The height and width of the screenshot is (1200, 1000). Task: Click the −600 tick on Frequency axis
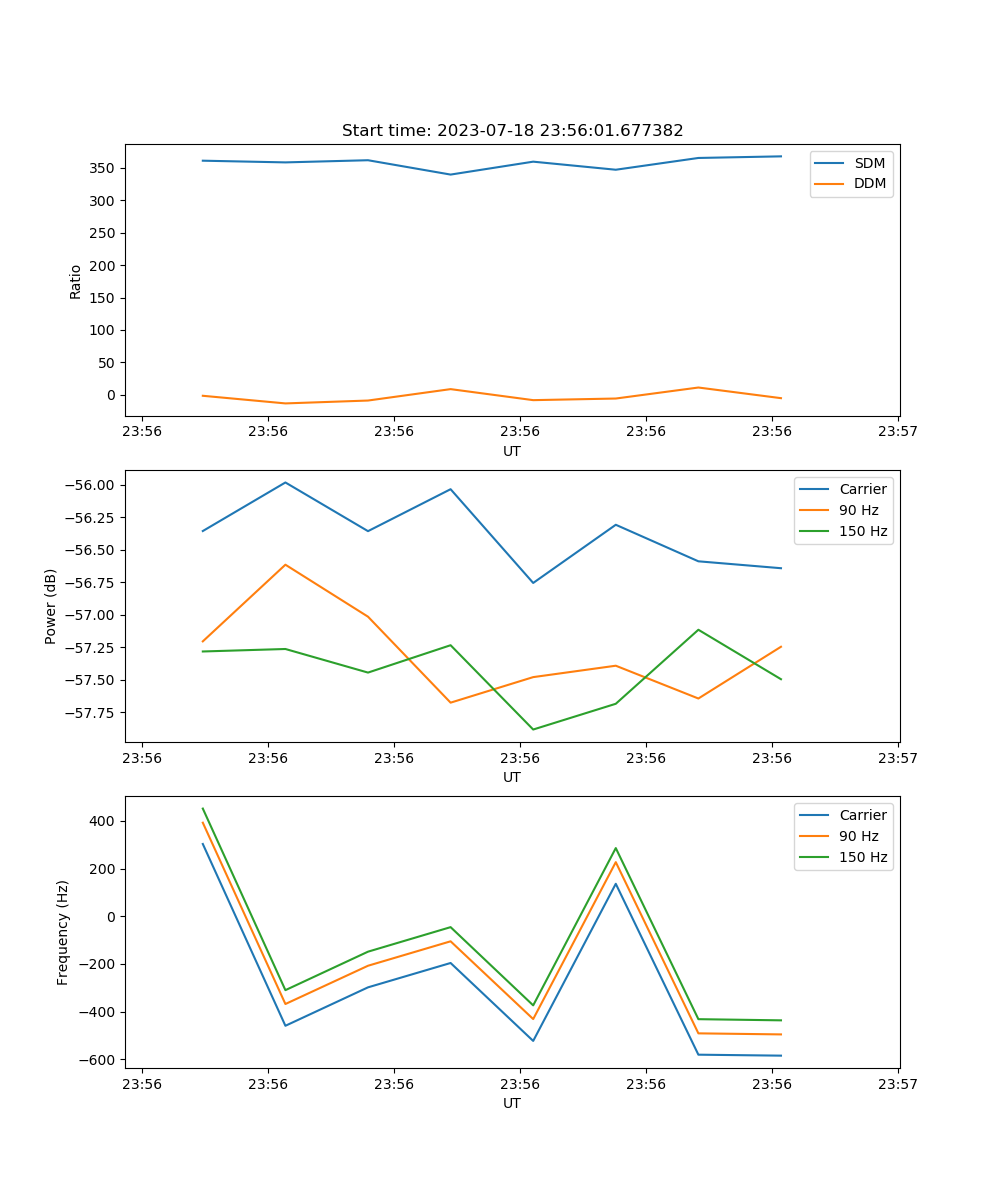[97, 1060]
